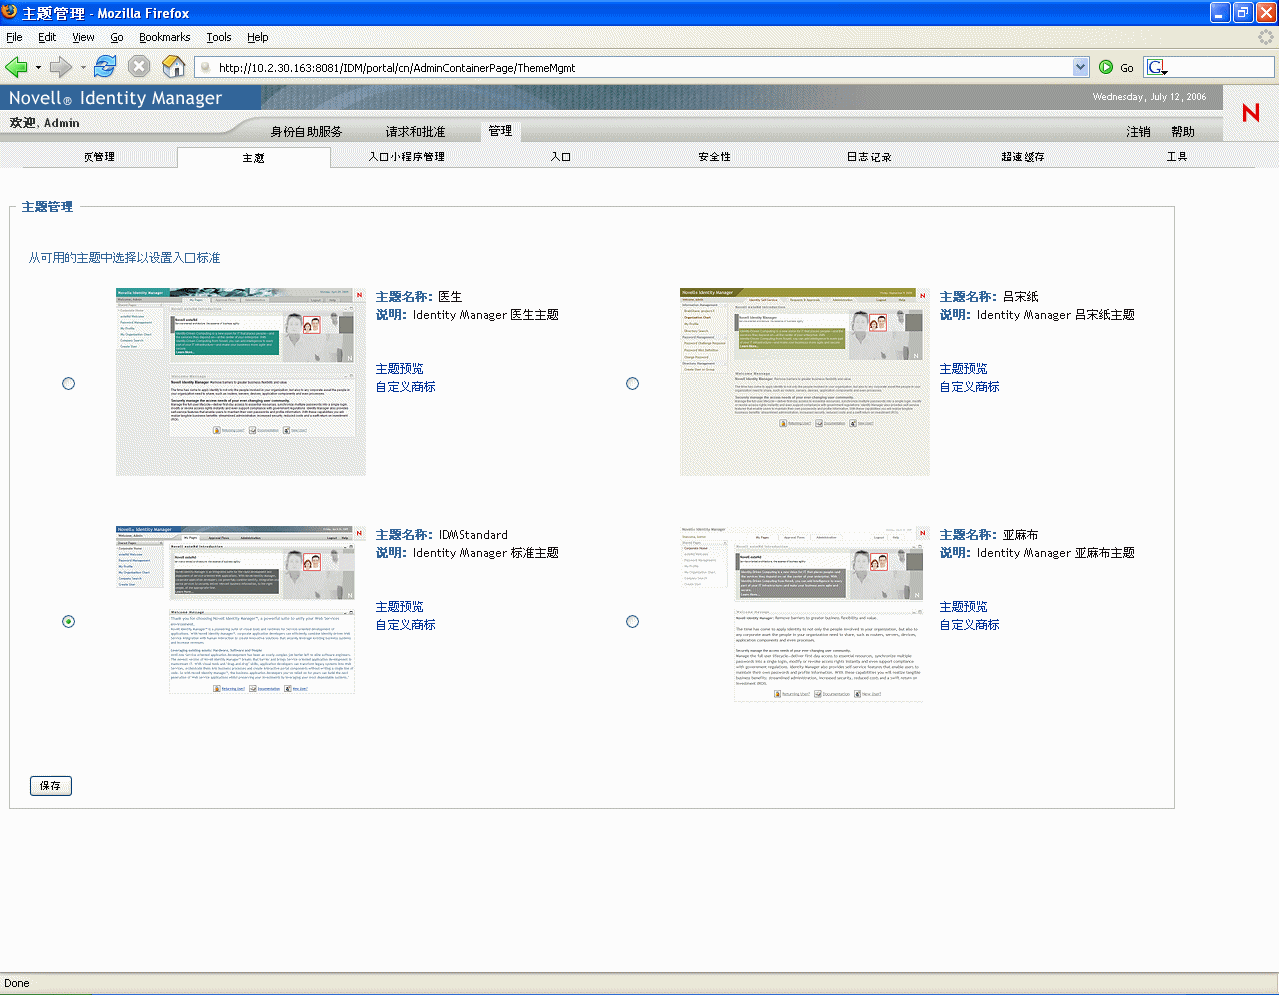Open Forward history dropdown arrow
The image size is (1279, 995).
(x=83, y=68)
